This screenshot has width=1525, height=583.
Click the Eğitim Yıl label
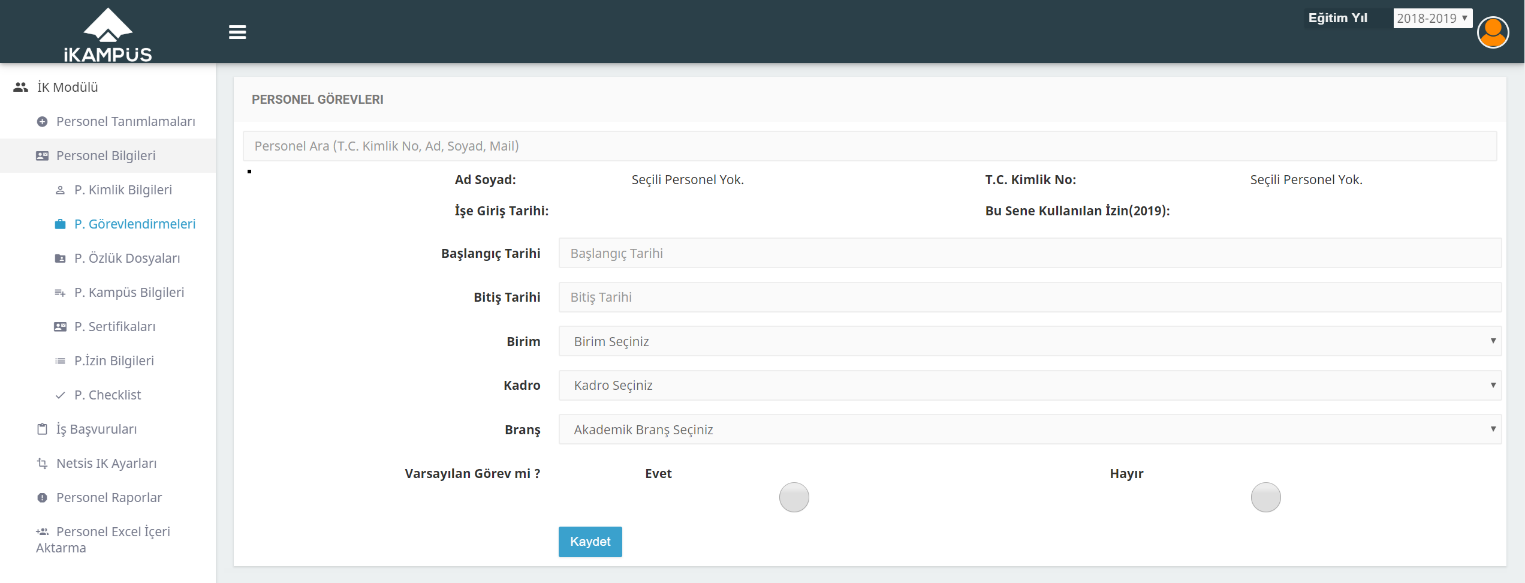tap(1338, 18)
